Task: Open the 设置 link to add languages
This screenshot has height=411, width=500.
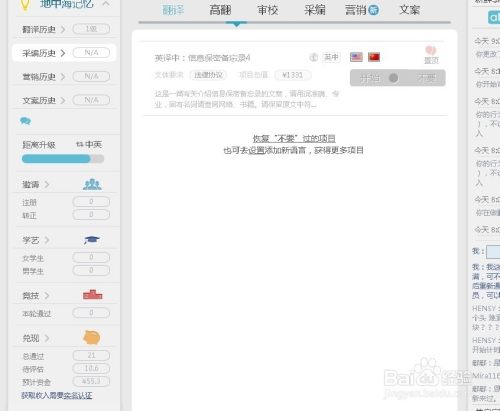Action: (x=257, y=151)
